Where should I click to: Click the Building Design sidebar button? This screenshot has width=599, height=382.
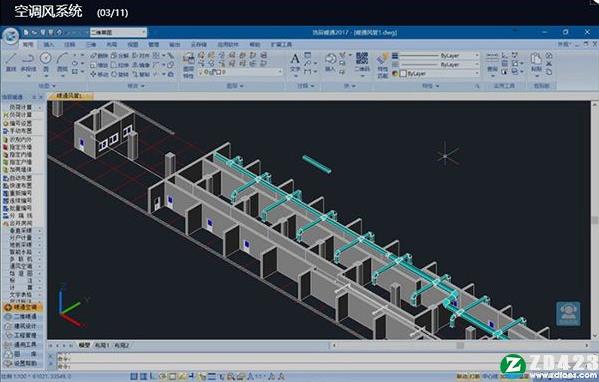[x=23, y=326]
